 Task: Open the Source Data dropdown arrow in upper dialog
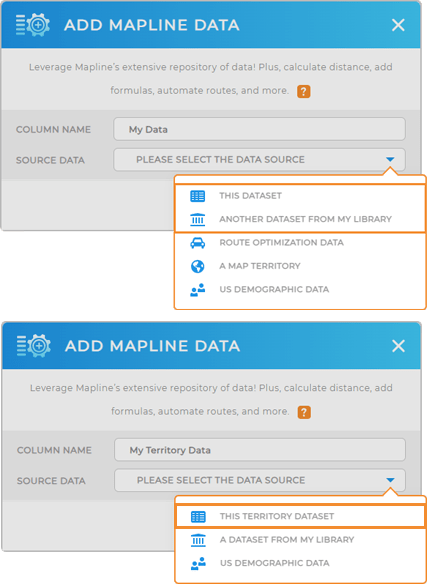click(390, 160)
